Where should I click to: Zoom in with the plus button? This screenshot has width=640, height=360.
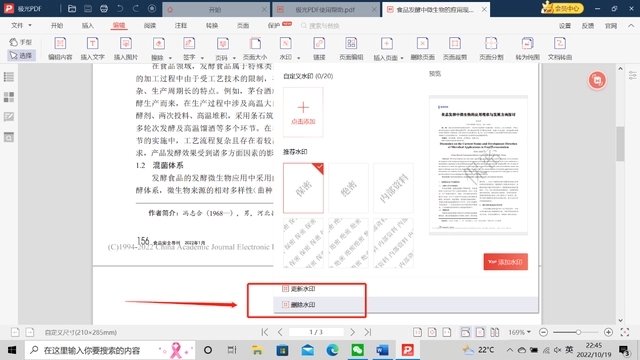click(608, 332)
